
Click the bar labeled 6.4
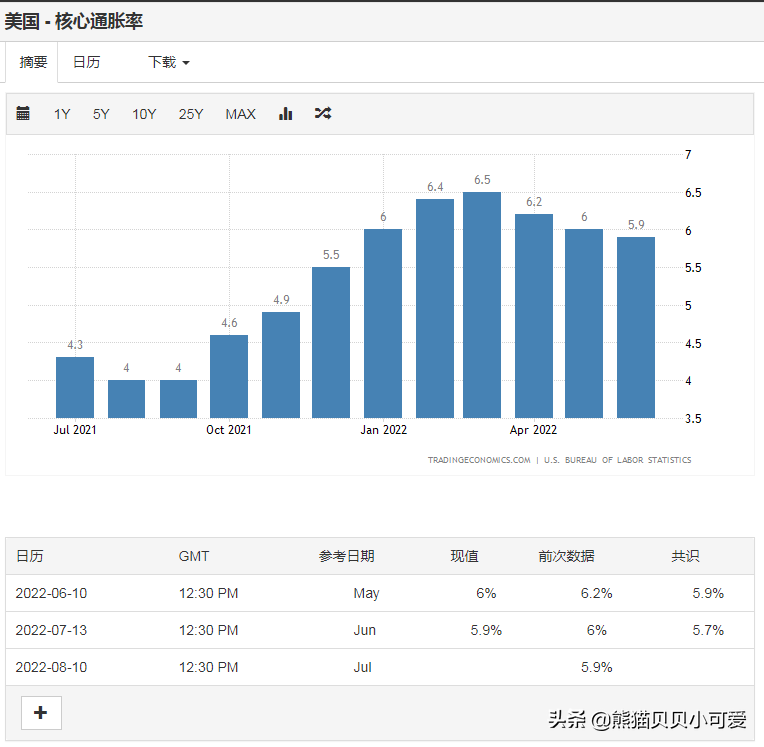(x=435, y=308)
